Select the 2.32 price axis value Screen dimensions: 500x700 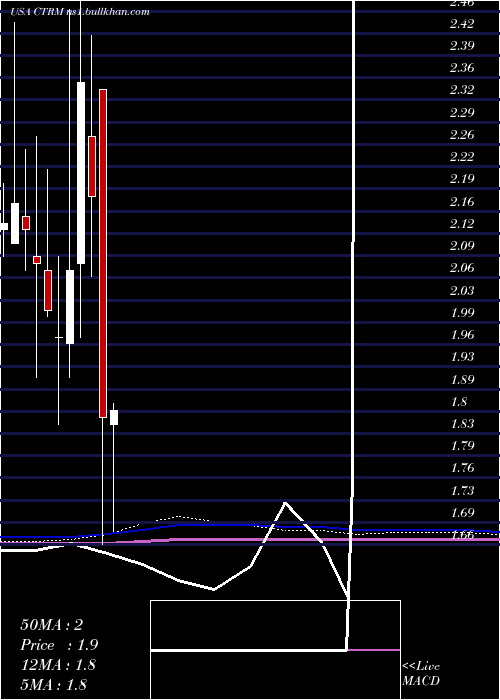tap(461, 90)
